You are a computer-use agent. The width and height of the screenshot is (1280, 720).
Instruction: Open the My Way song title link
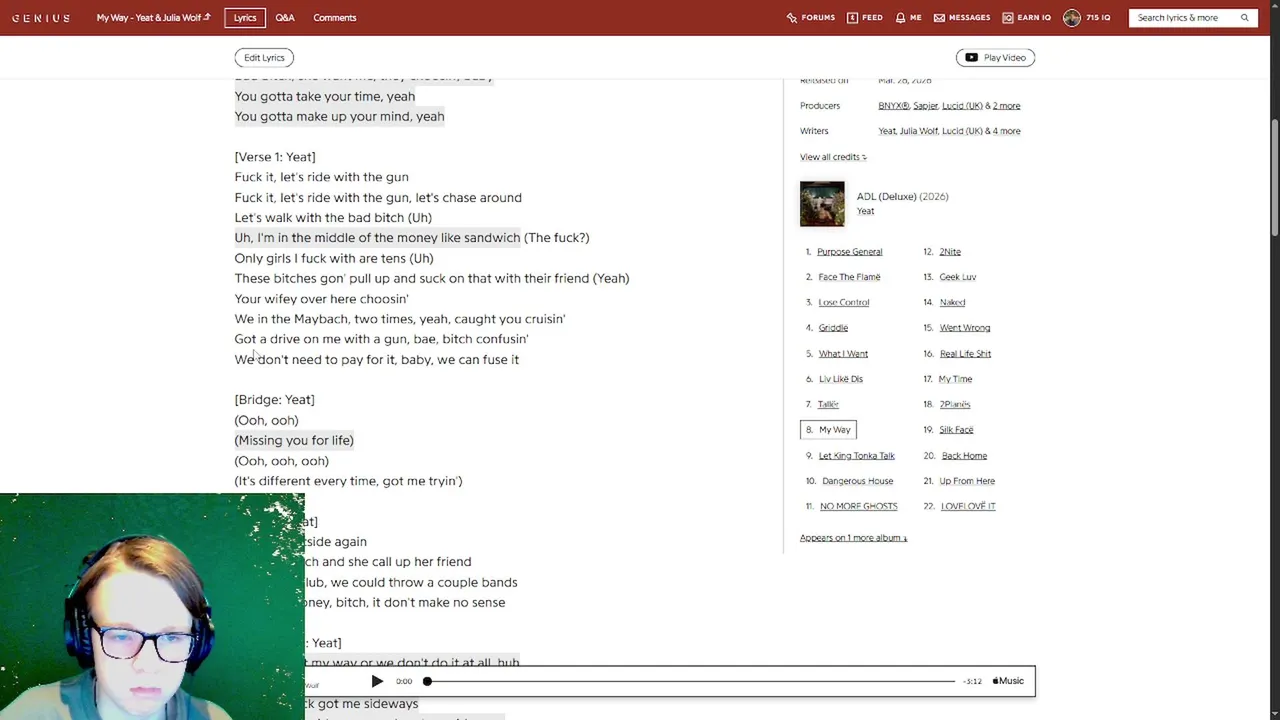(153, 18)
